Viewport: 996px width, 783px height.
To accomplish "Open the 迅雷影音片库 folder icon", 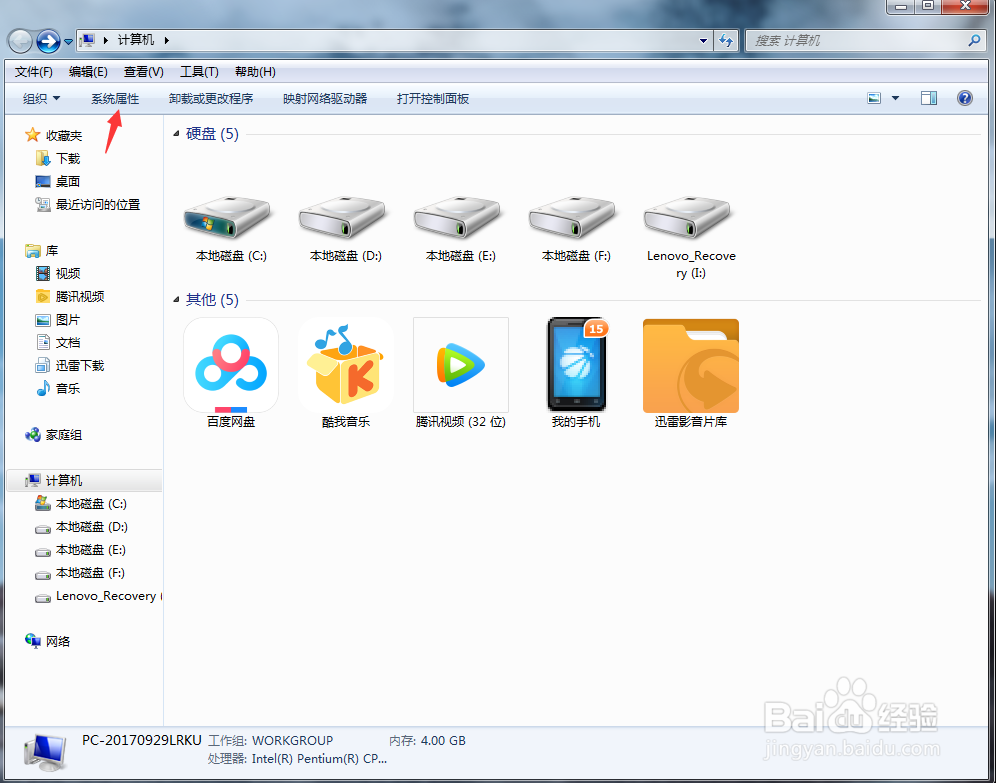I will pyautogui.click(x=690, y=366).
